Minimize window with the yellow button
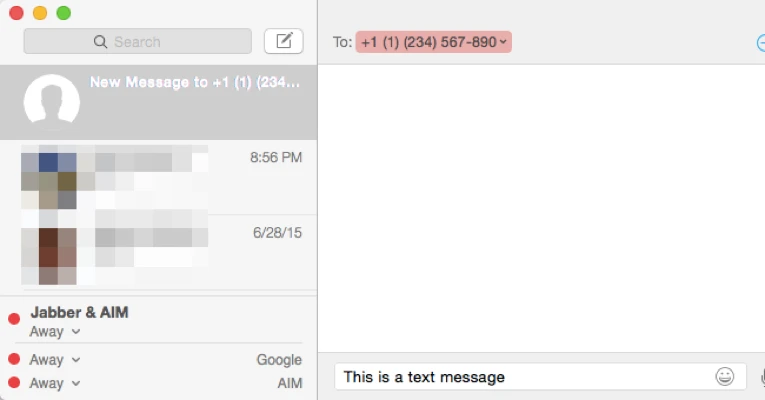Viewport: 765px width, 400px height. pos(40,13)
